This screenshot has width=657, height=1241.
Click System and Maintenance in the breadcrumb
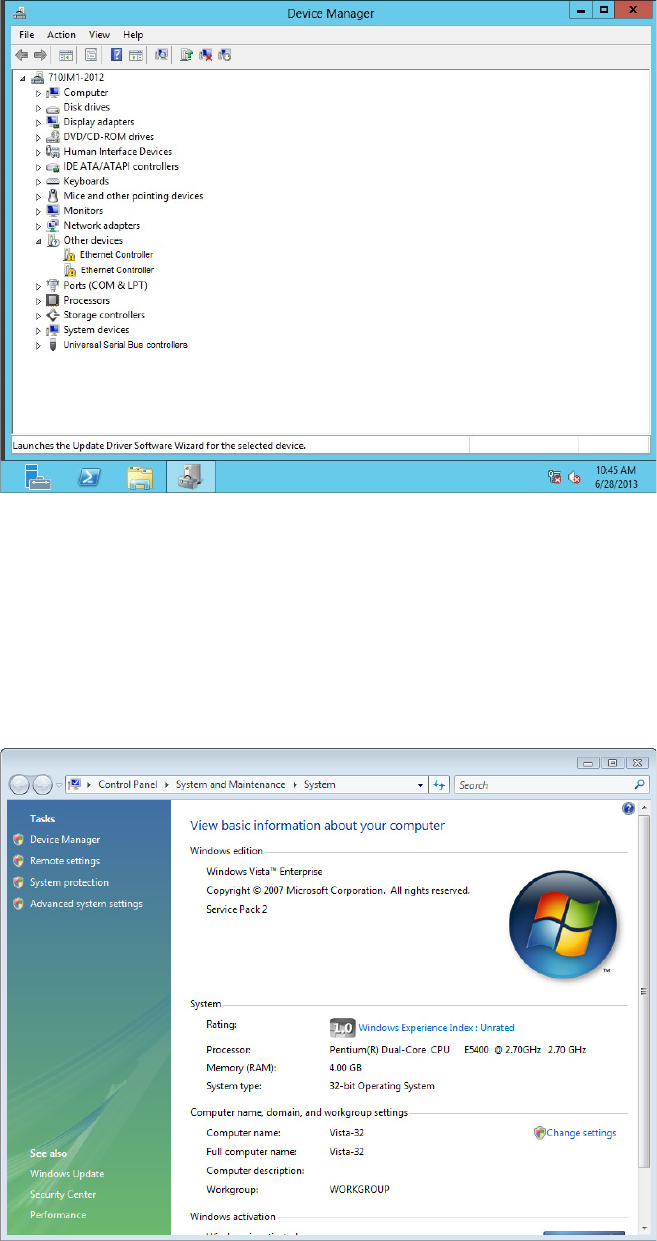[x=230, y=785]
